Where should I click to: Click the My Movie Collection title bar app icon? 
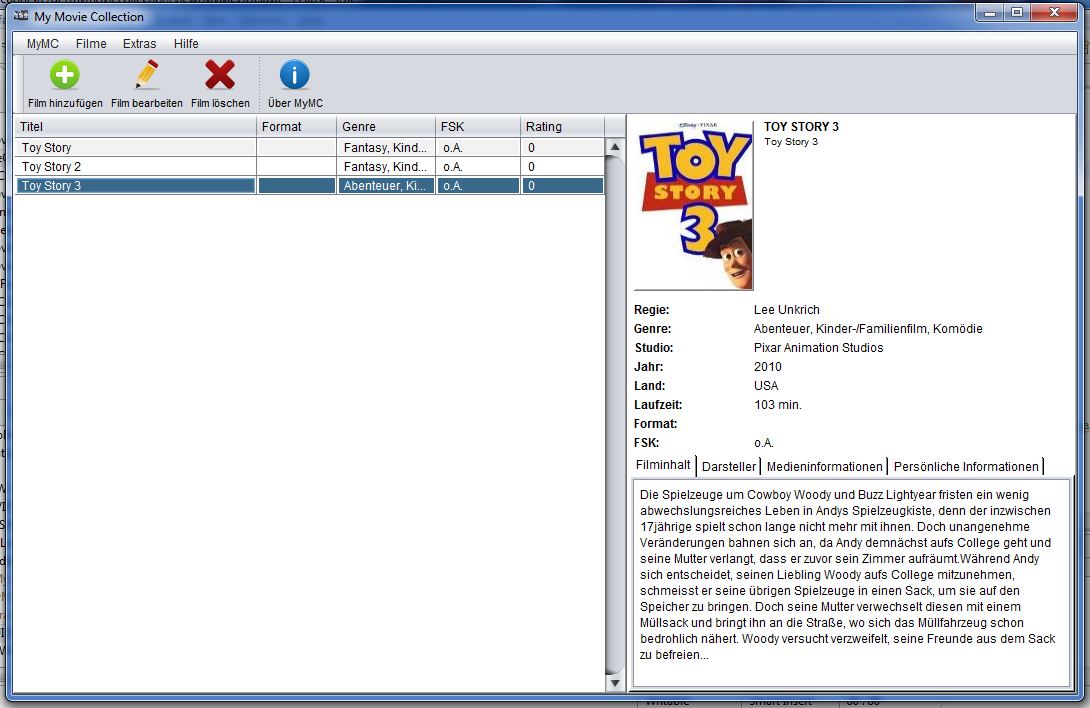pyautogui.click(x=22, y=15)
